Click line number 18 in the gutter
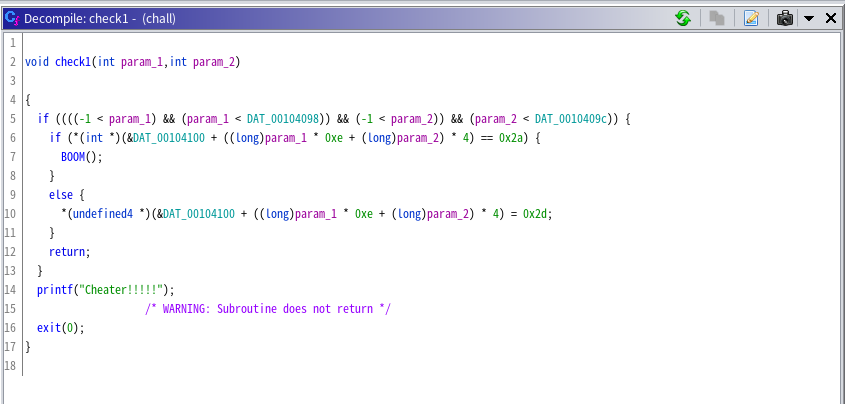This screenshot has height=404, width=845. [10, 365]
